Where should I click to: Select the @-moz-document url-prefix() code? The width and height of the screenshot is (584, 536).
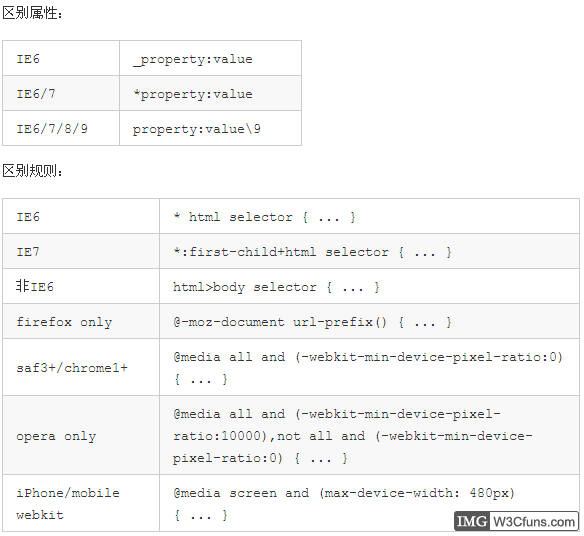(x=312, y=322)
